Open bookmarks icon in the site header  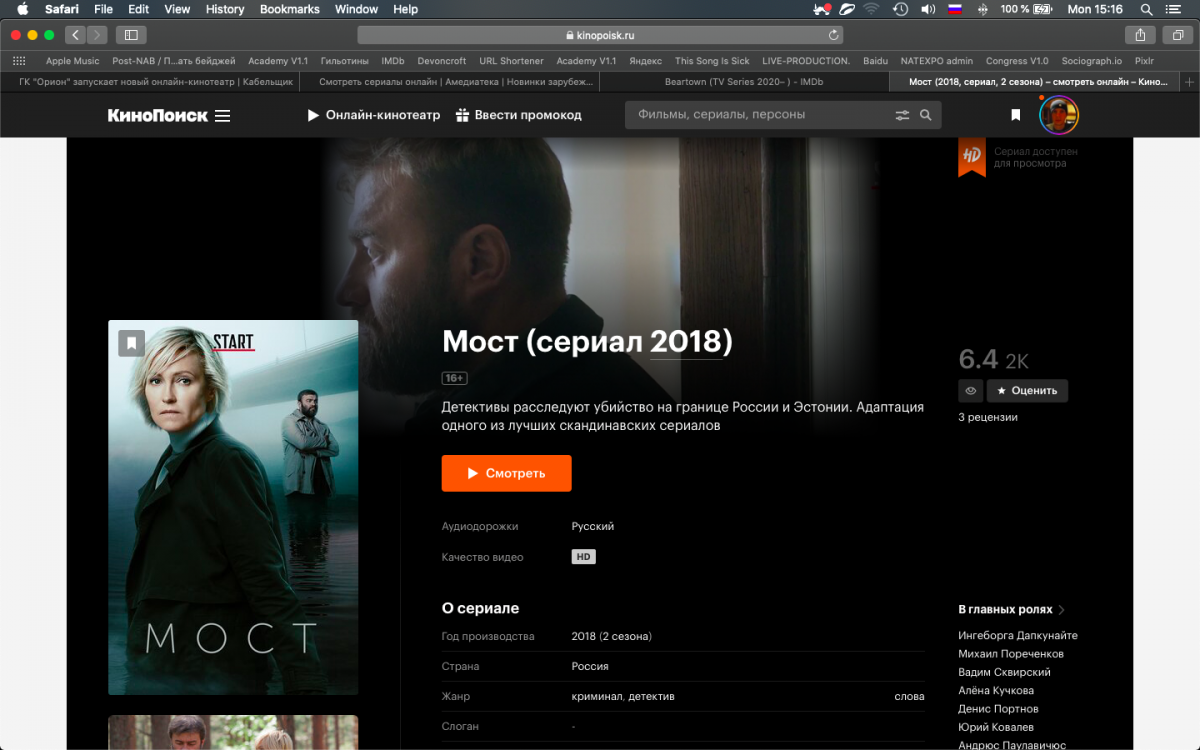pyautogui.click(x=1015, y=115)
